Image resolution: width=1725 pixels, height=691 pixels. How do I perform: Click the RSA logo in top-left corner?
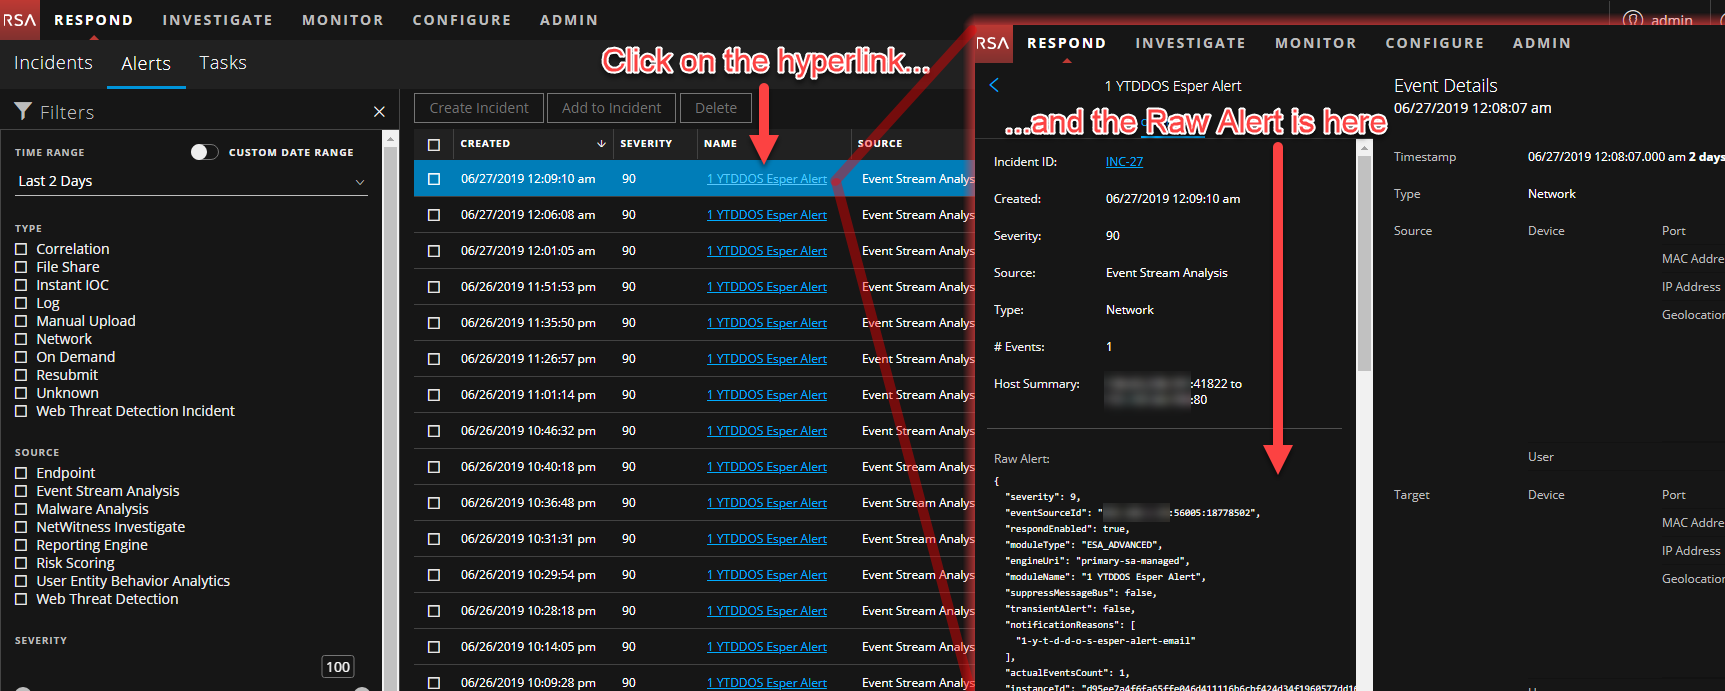click(19, 20)
